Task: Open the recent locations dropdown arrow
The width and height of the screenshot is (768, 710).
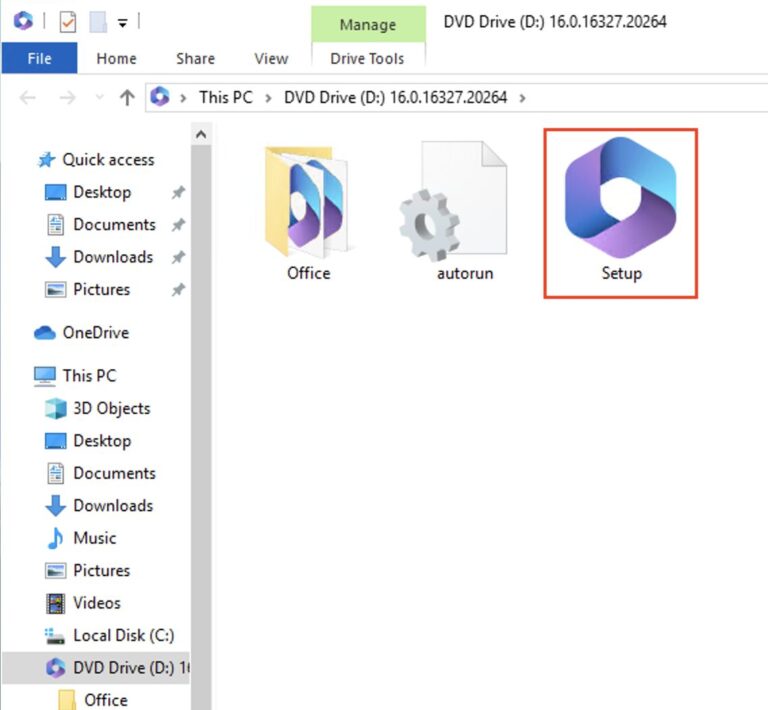Action: [x=99, y=97]
